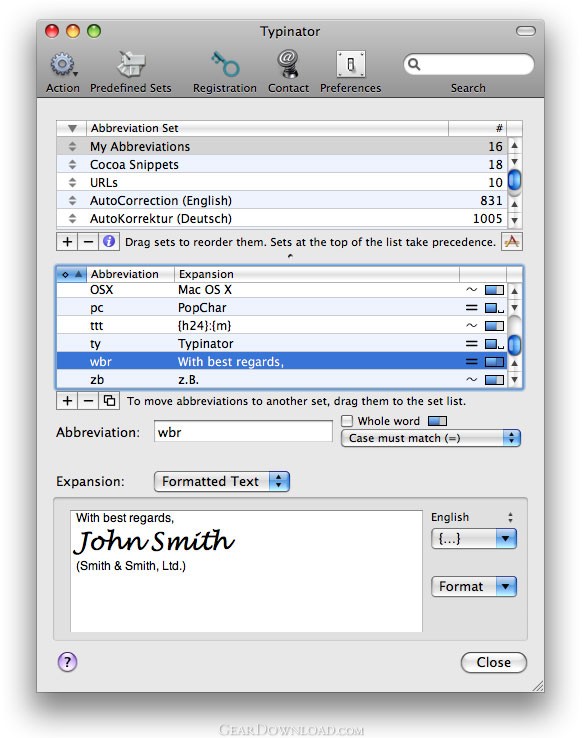Image resolution: width=582 pixels, height=738 pixels.
Task: Enable the Whole word checkbox
Action: point(347,421)
